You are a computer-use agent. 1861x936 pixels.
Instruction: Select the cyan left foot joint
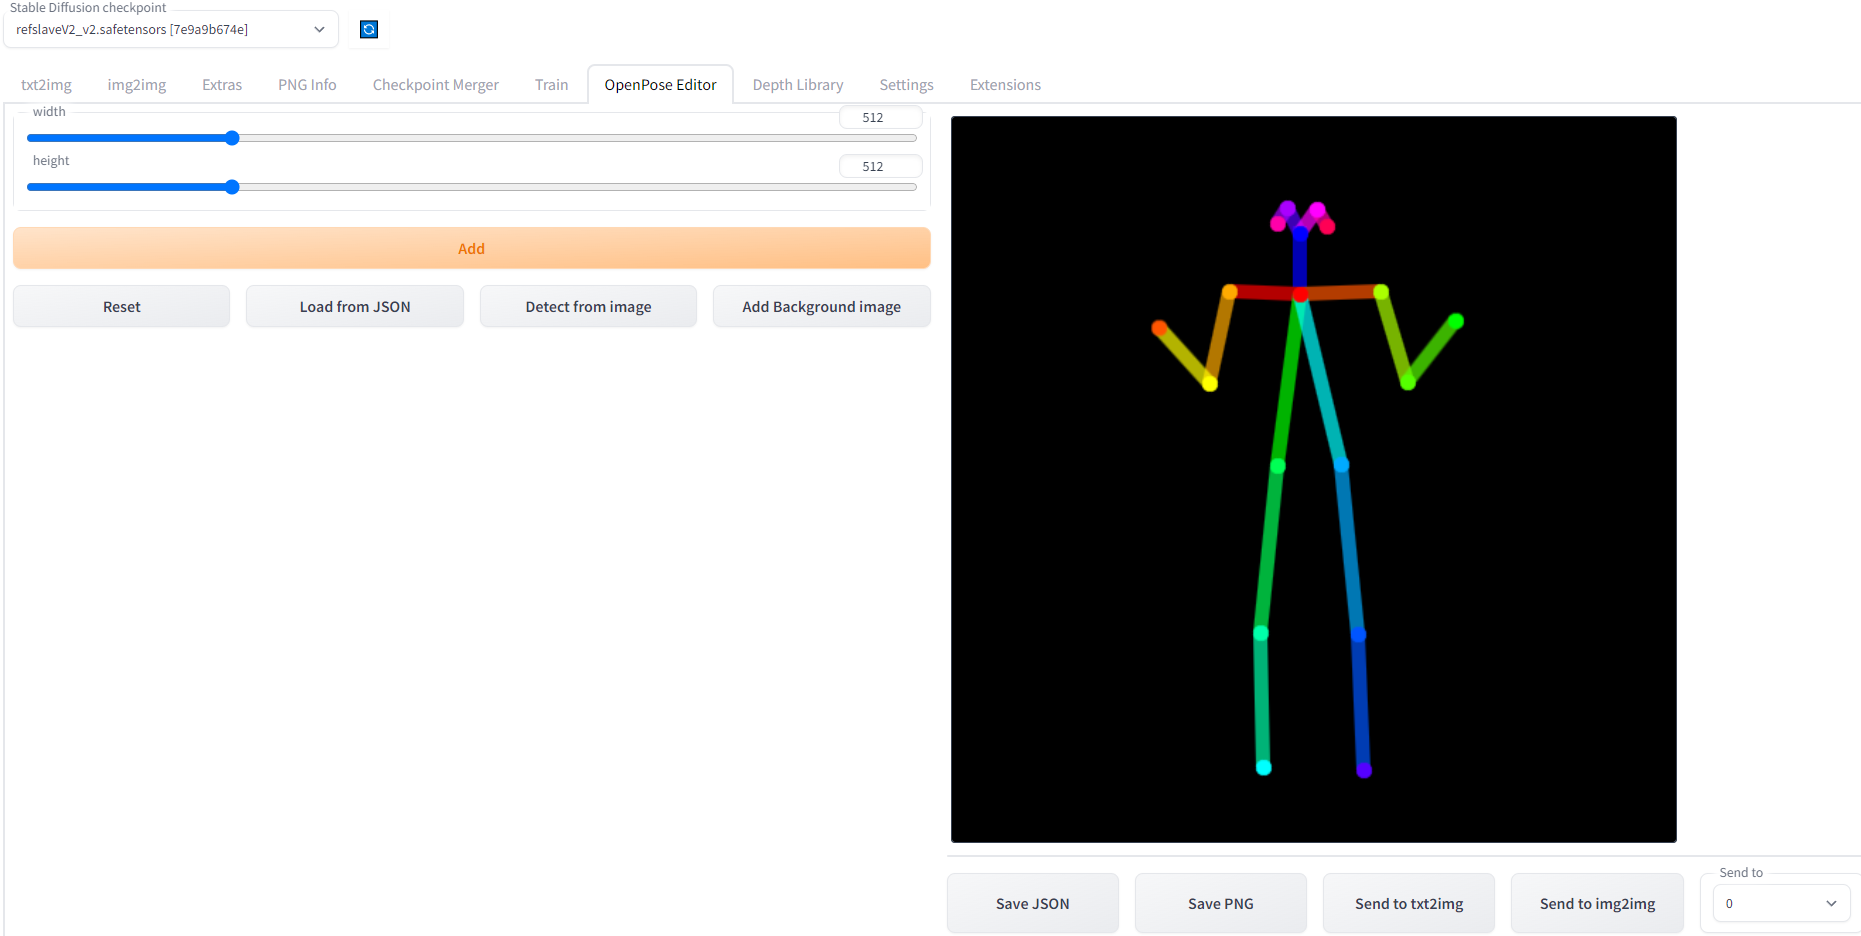(x=1264, y=767)
